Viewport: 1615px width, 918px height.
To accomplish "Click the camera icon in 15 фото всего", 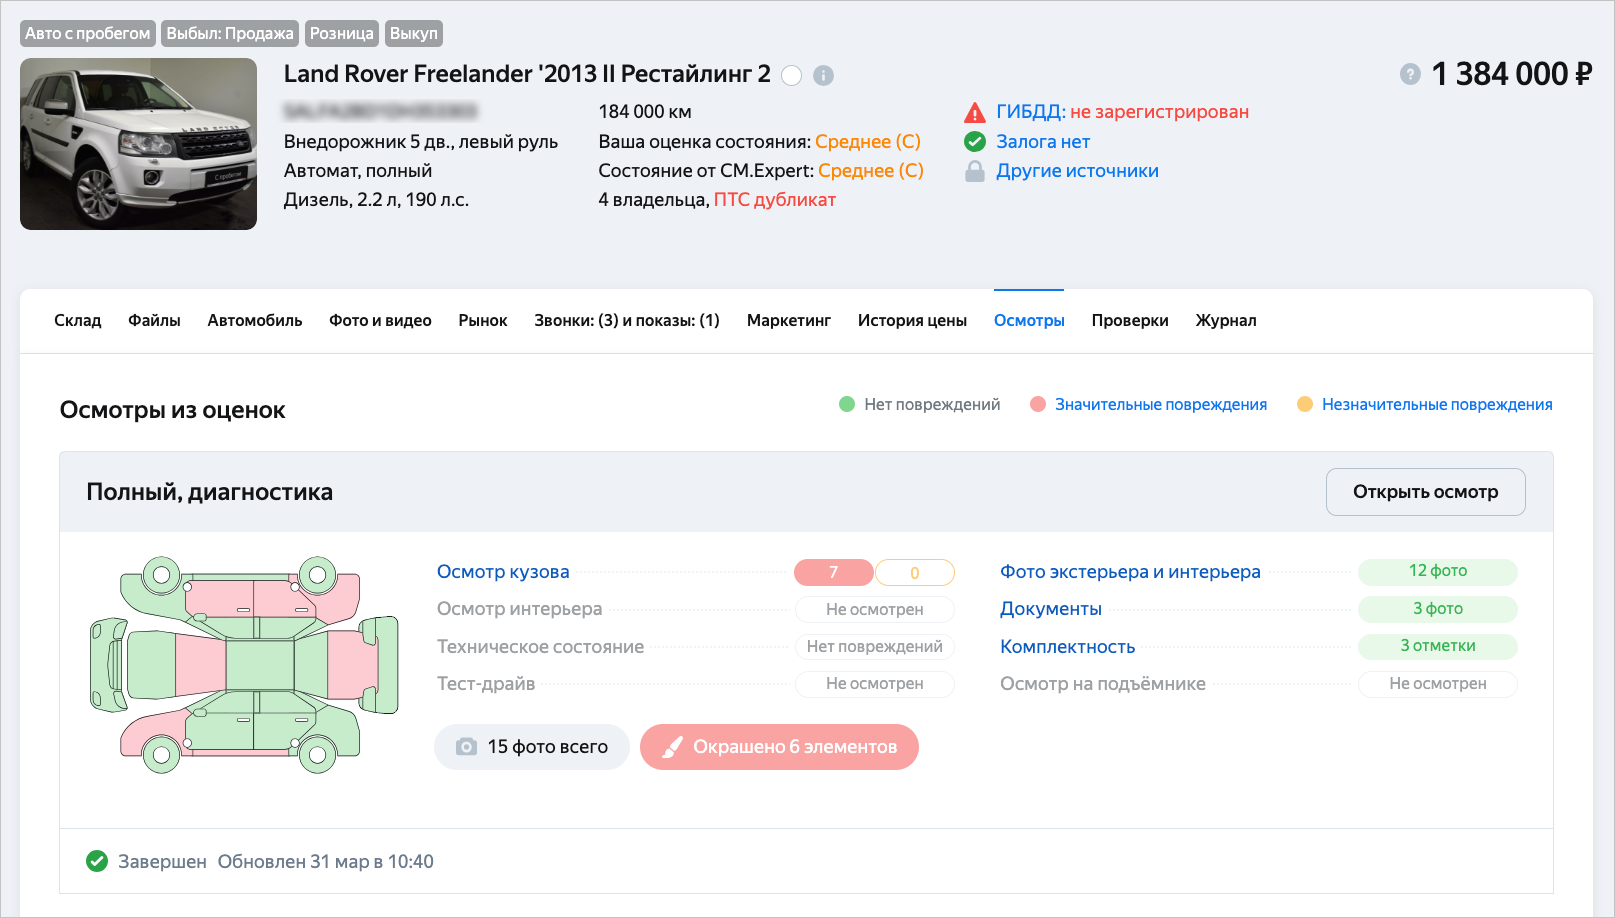I will click(x=466, y=747).
